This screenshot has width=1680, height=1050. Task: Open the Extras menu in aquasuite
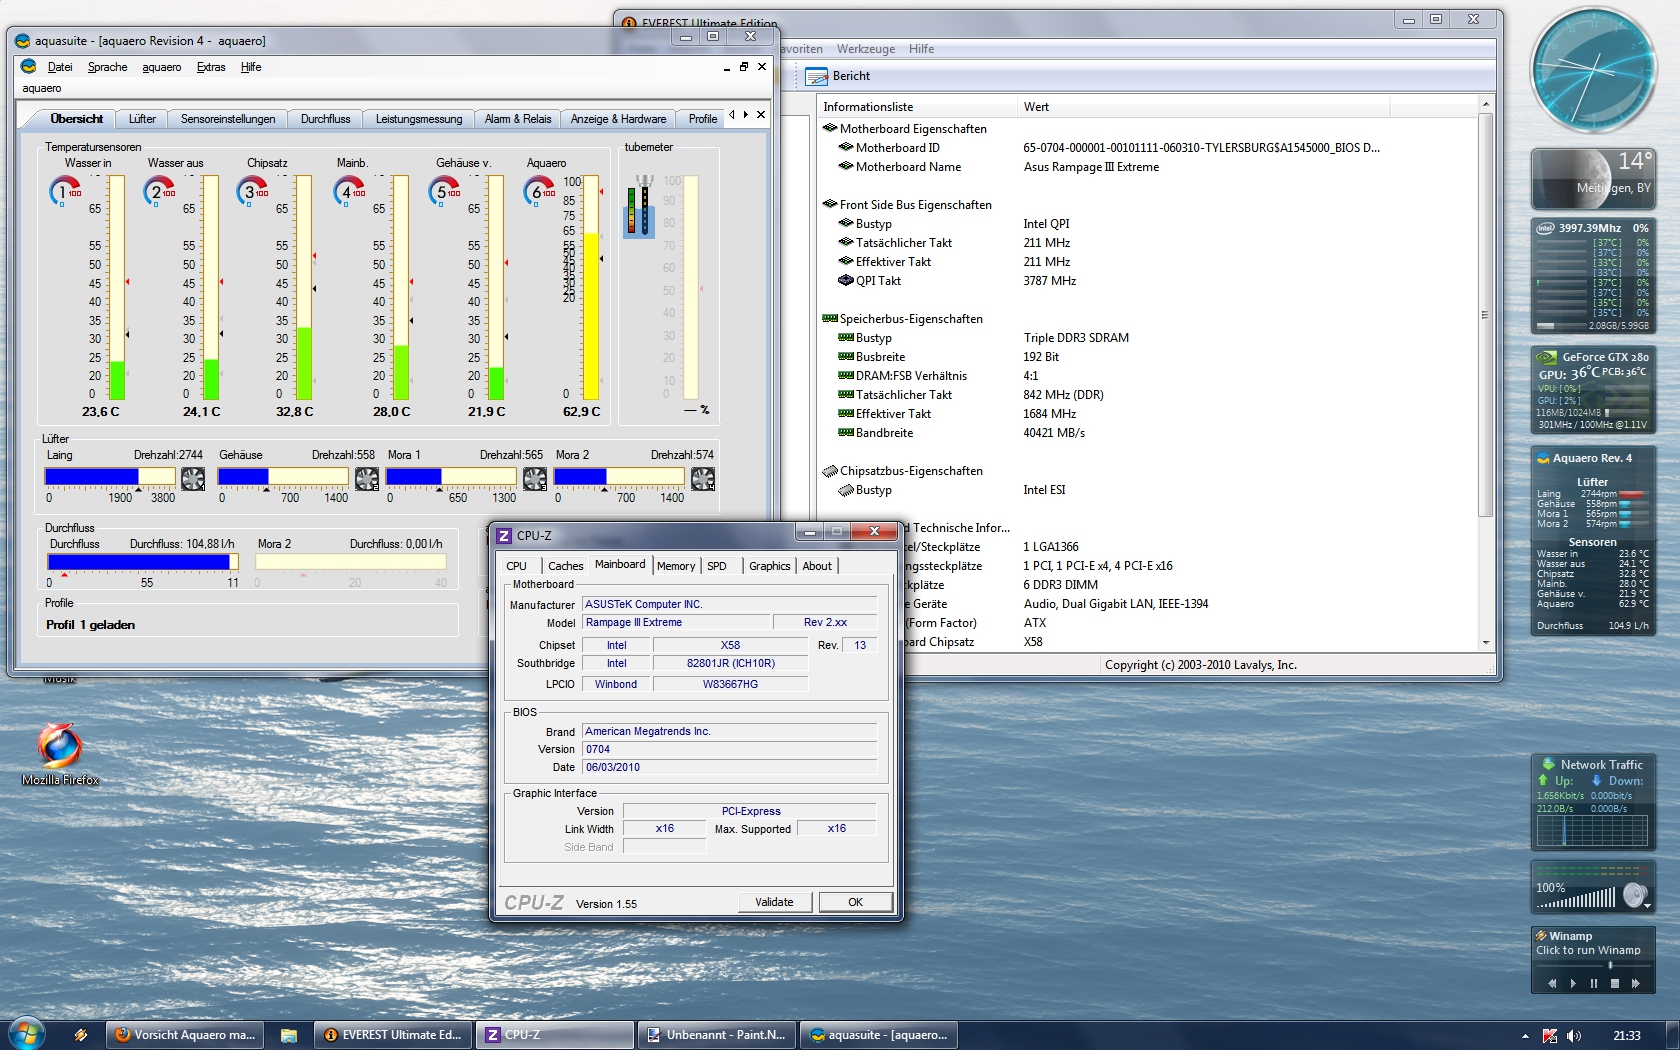(x=211, y=67)
